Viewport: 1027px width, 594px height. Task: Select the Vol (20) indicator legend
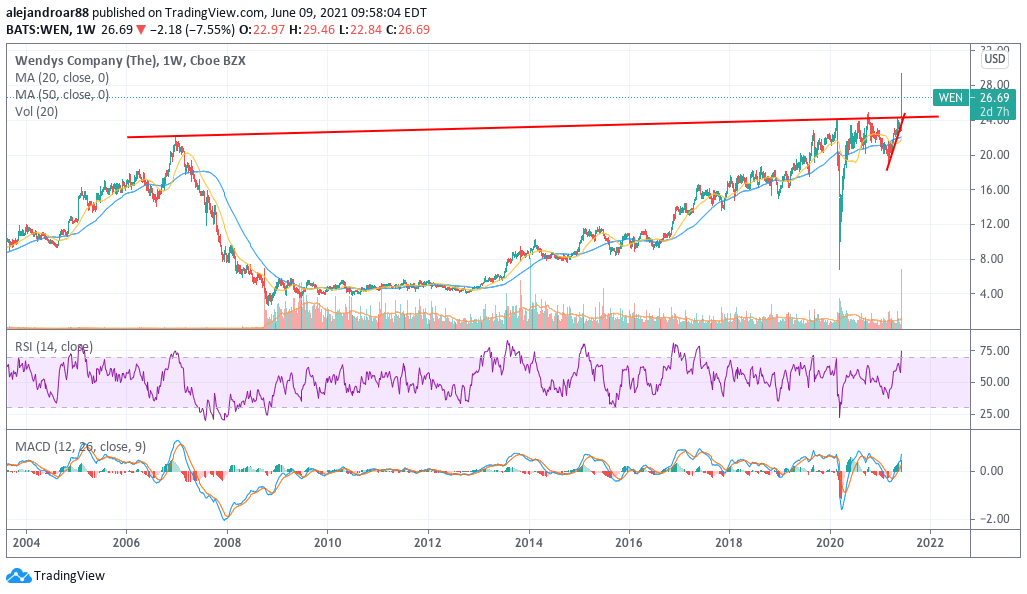pos(37,111)
